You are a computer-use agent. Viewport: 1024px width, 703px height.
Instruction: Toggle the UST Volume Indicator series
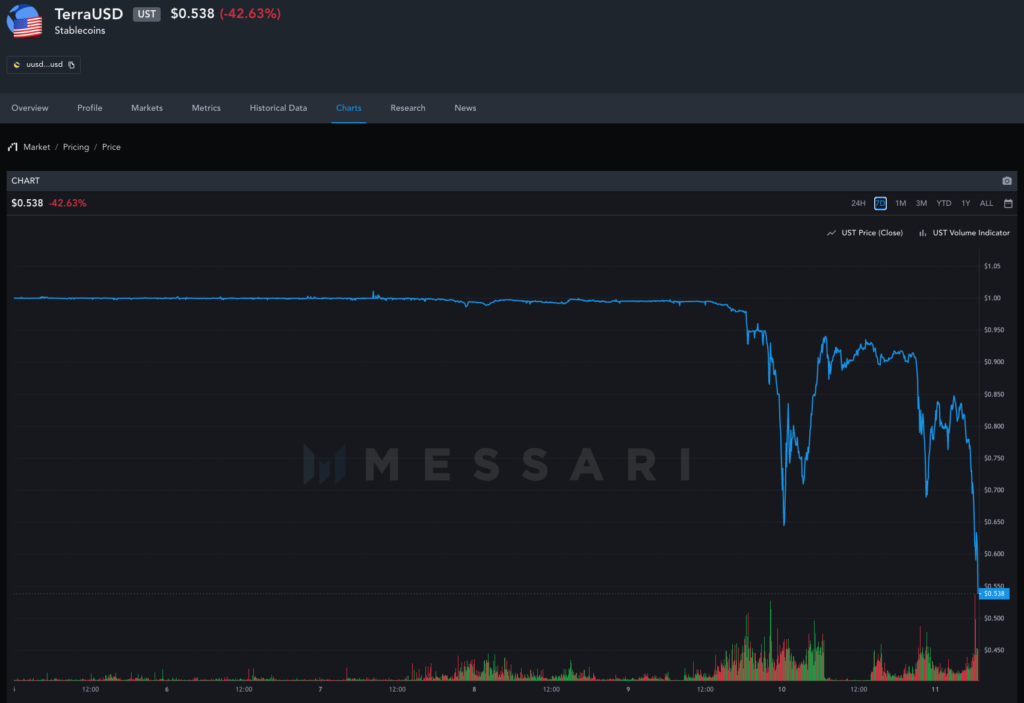click(x=970, y=233)
